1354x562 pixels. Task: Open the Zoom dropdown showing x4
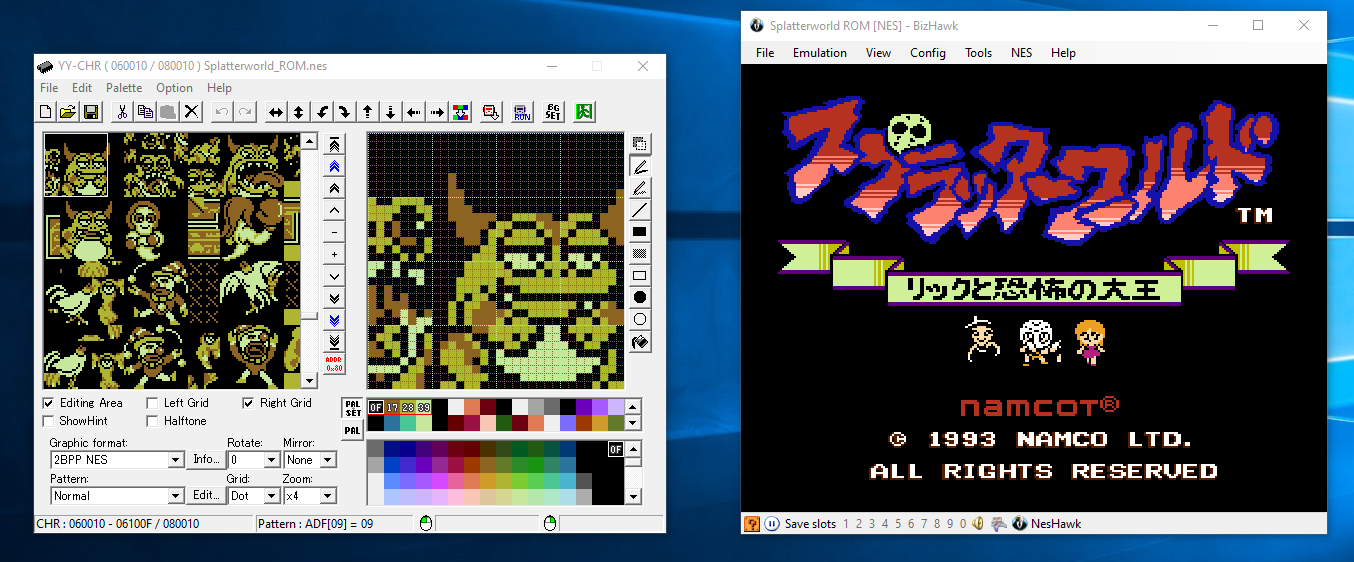pyautogui.click(x=328, y=496)
